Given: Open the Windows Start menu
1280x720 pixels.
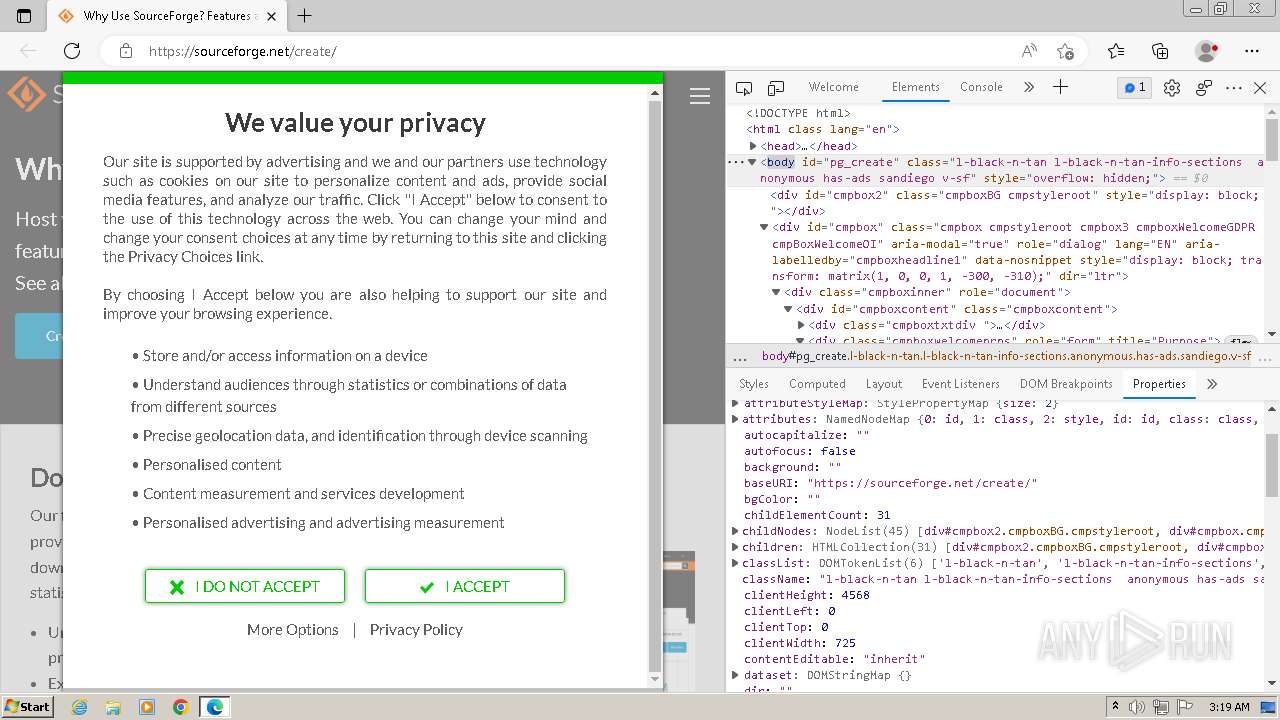Looking at the screenshot, I should tap(28, 706).
